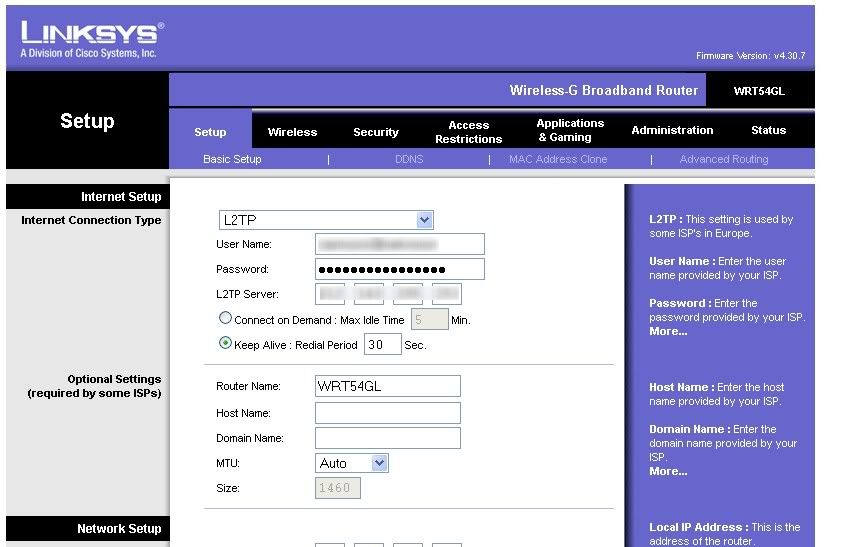
Task: Click the Domain Name field
Action: tap(388, 438)
